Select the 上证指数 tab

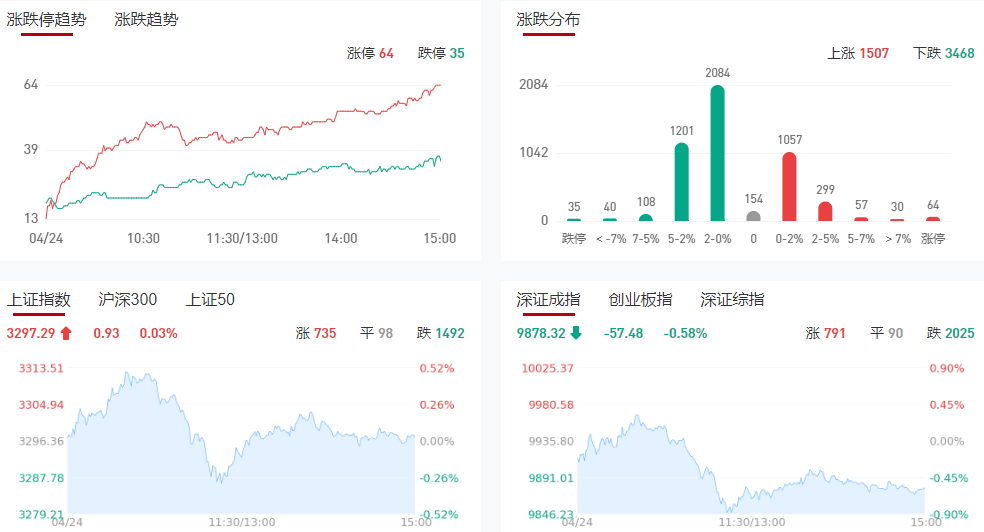[x=39, y=299]
